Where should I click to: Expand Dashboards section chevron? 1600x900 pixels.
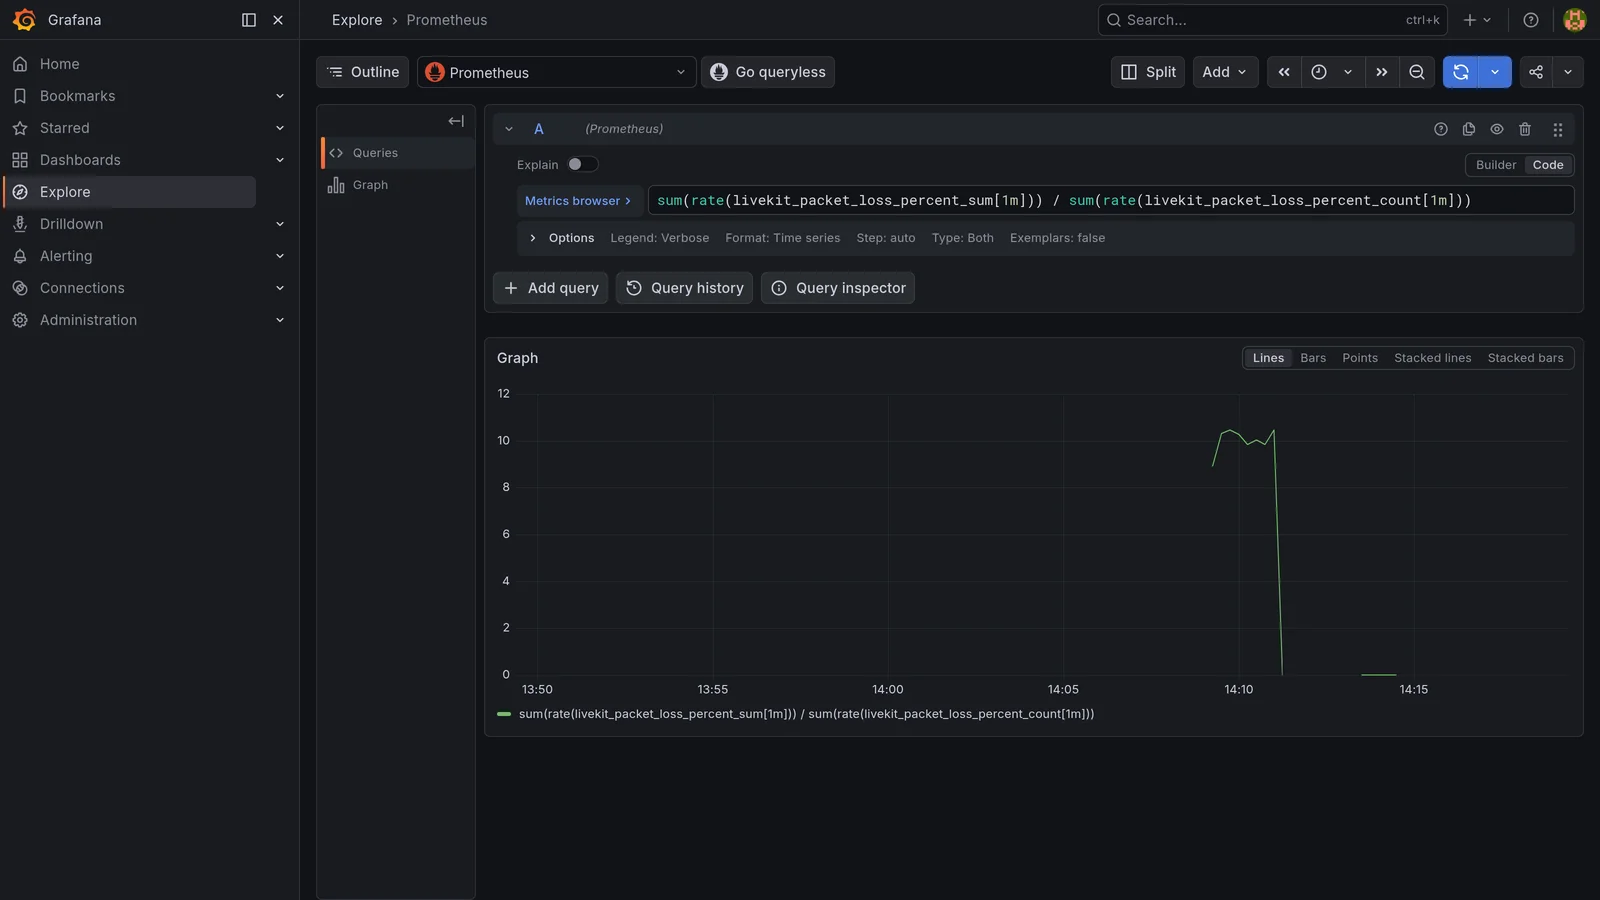pyautogui.click(x=280, y=160)
